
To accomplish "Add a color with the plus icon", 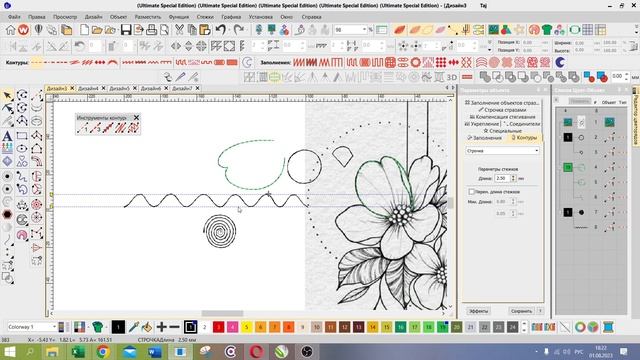I will (x=161, y=327).
